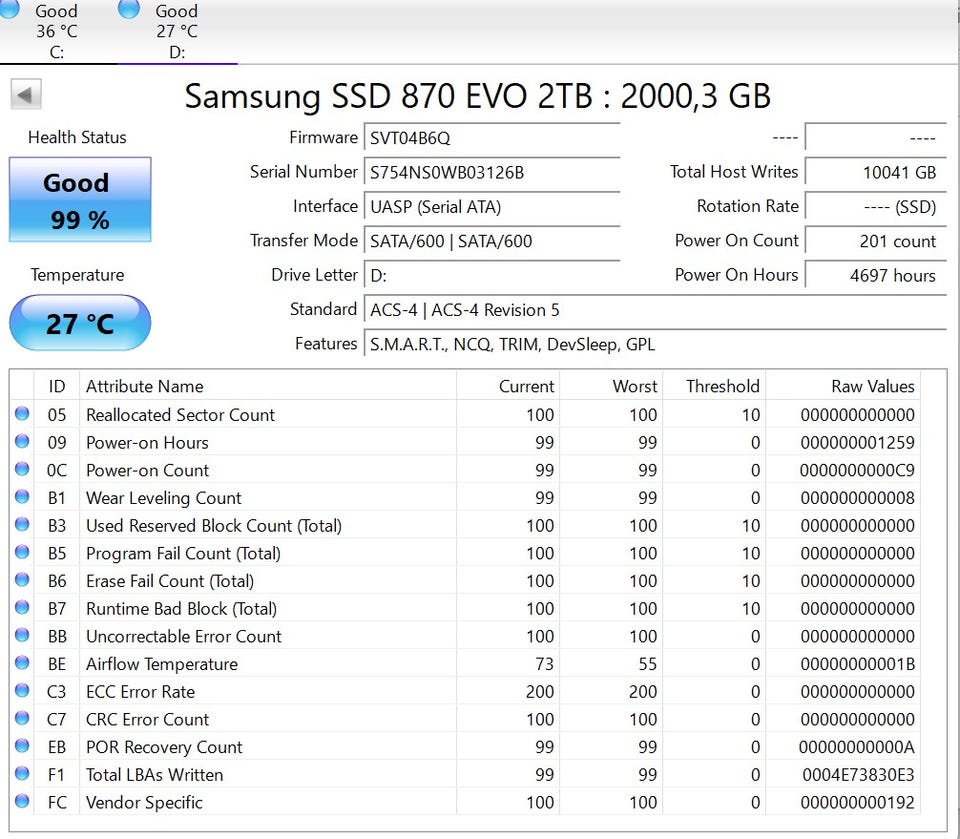
Task: Click Total Host Writes value 10041 GB
Action: click(x=876, y=172)
